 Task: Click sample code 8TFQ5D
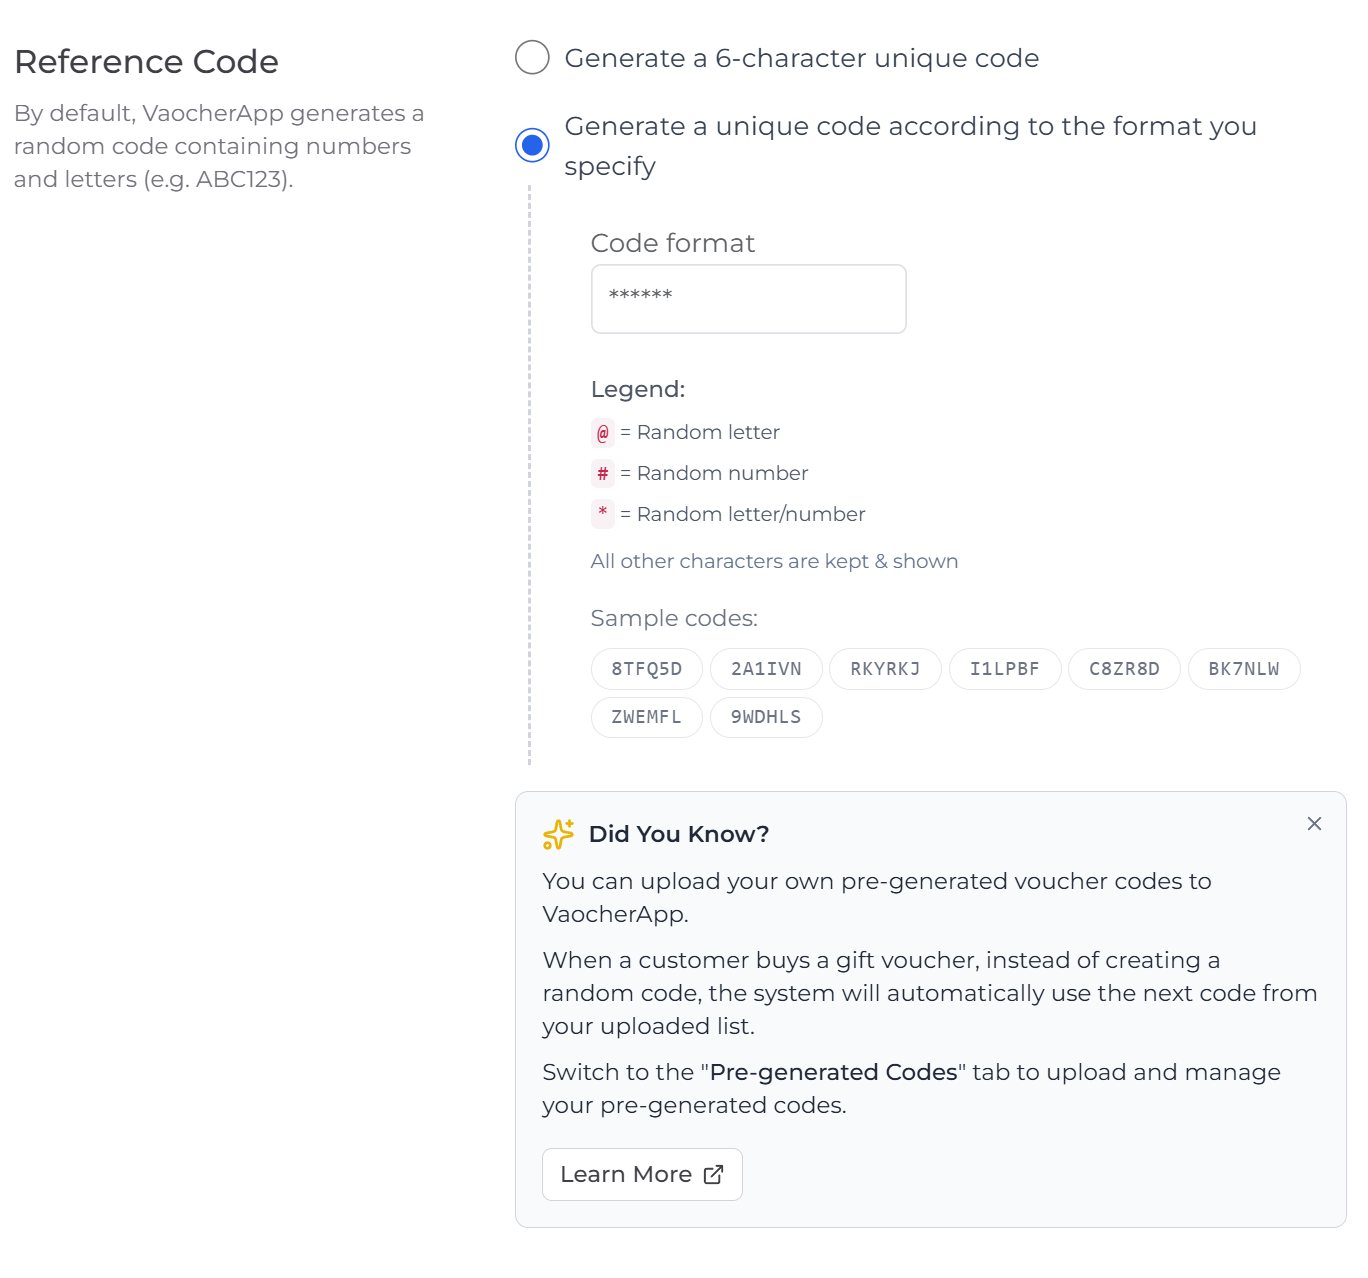click(x=647, y=669)
